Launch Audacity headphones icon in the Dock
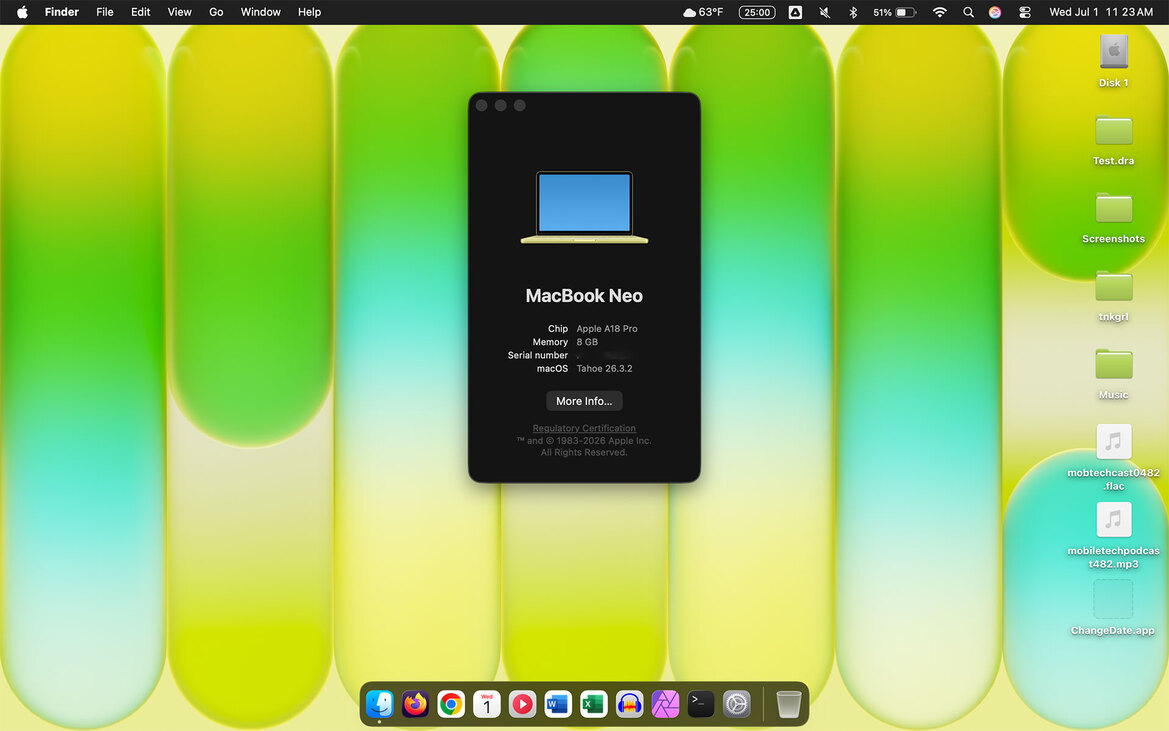The image size is (1169, 731). pyautogui.click(x=629, y=703)
